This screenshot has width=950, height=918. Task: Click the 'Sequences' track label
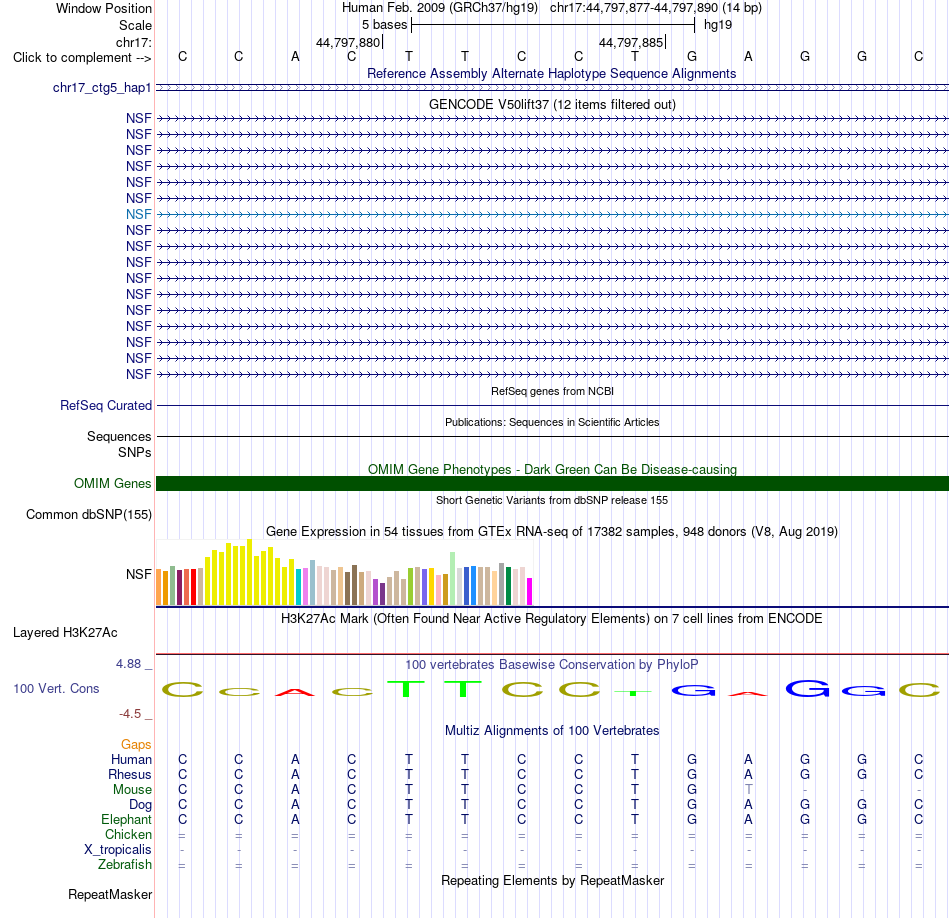(119, 436)
